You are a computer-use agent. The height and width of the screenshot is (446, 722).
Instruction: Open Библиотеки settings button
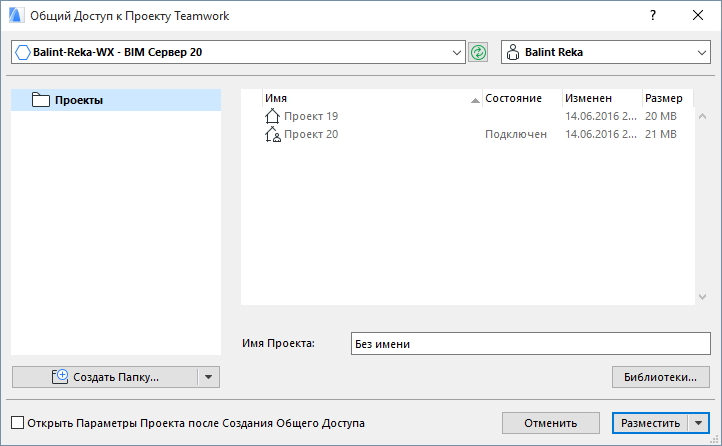[x=660, y=377]
